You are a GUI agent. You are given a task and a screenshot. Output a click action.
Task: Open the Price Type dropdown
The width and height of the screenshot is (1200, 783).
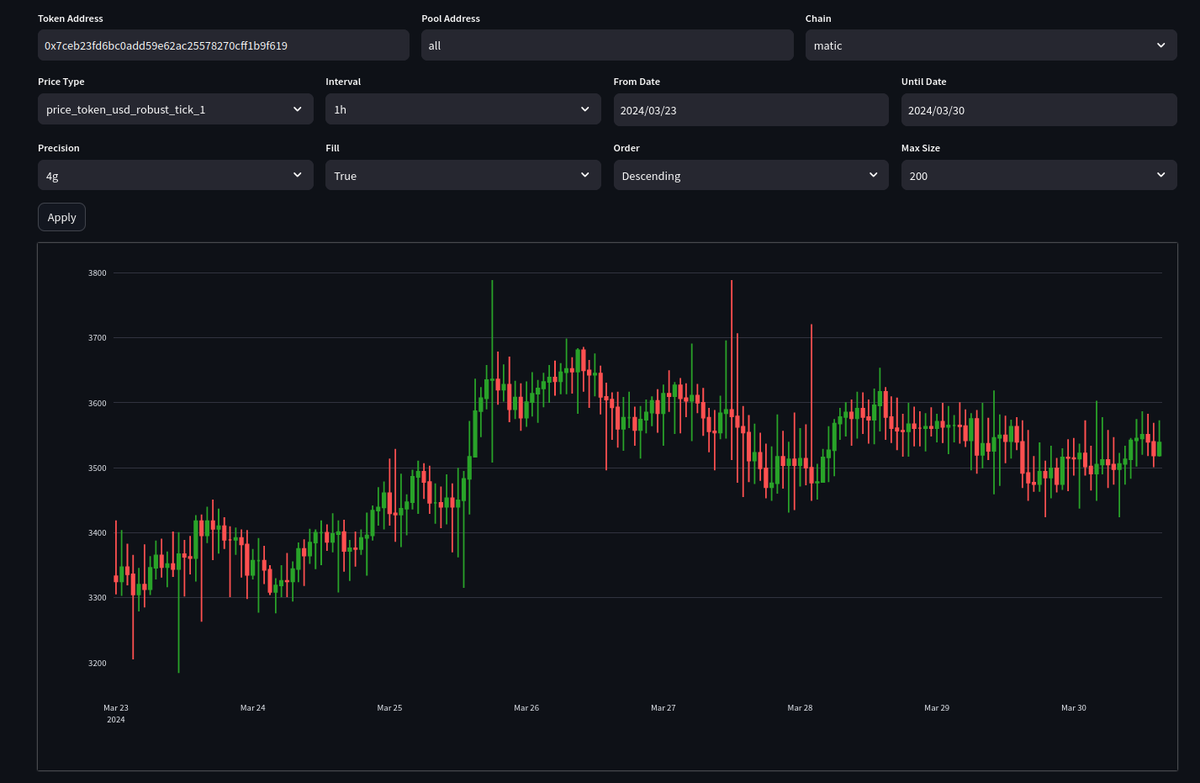tap(175, 109)
